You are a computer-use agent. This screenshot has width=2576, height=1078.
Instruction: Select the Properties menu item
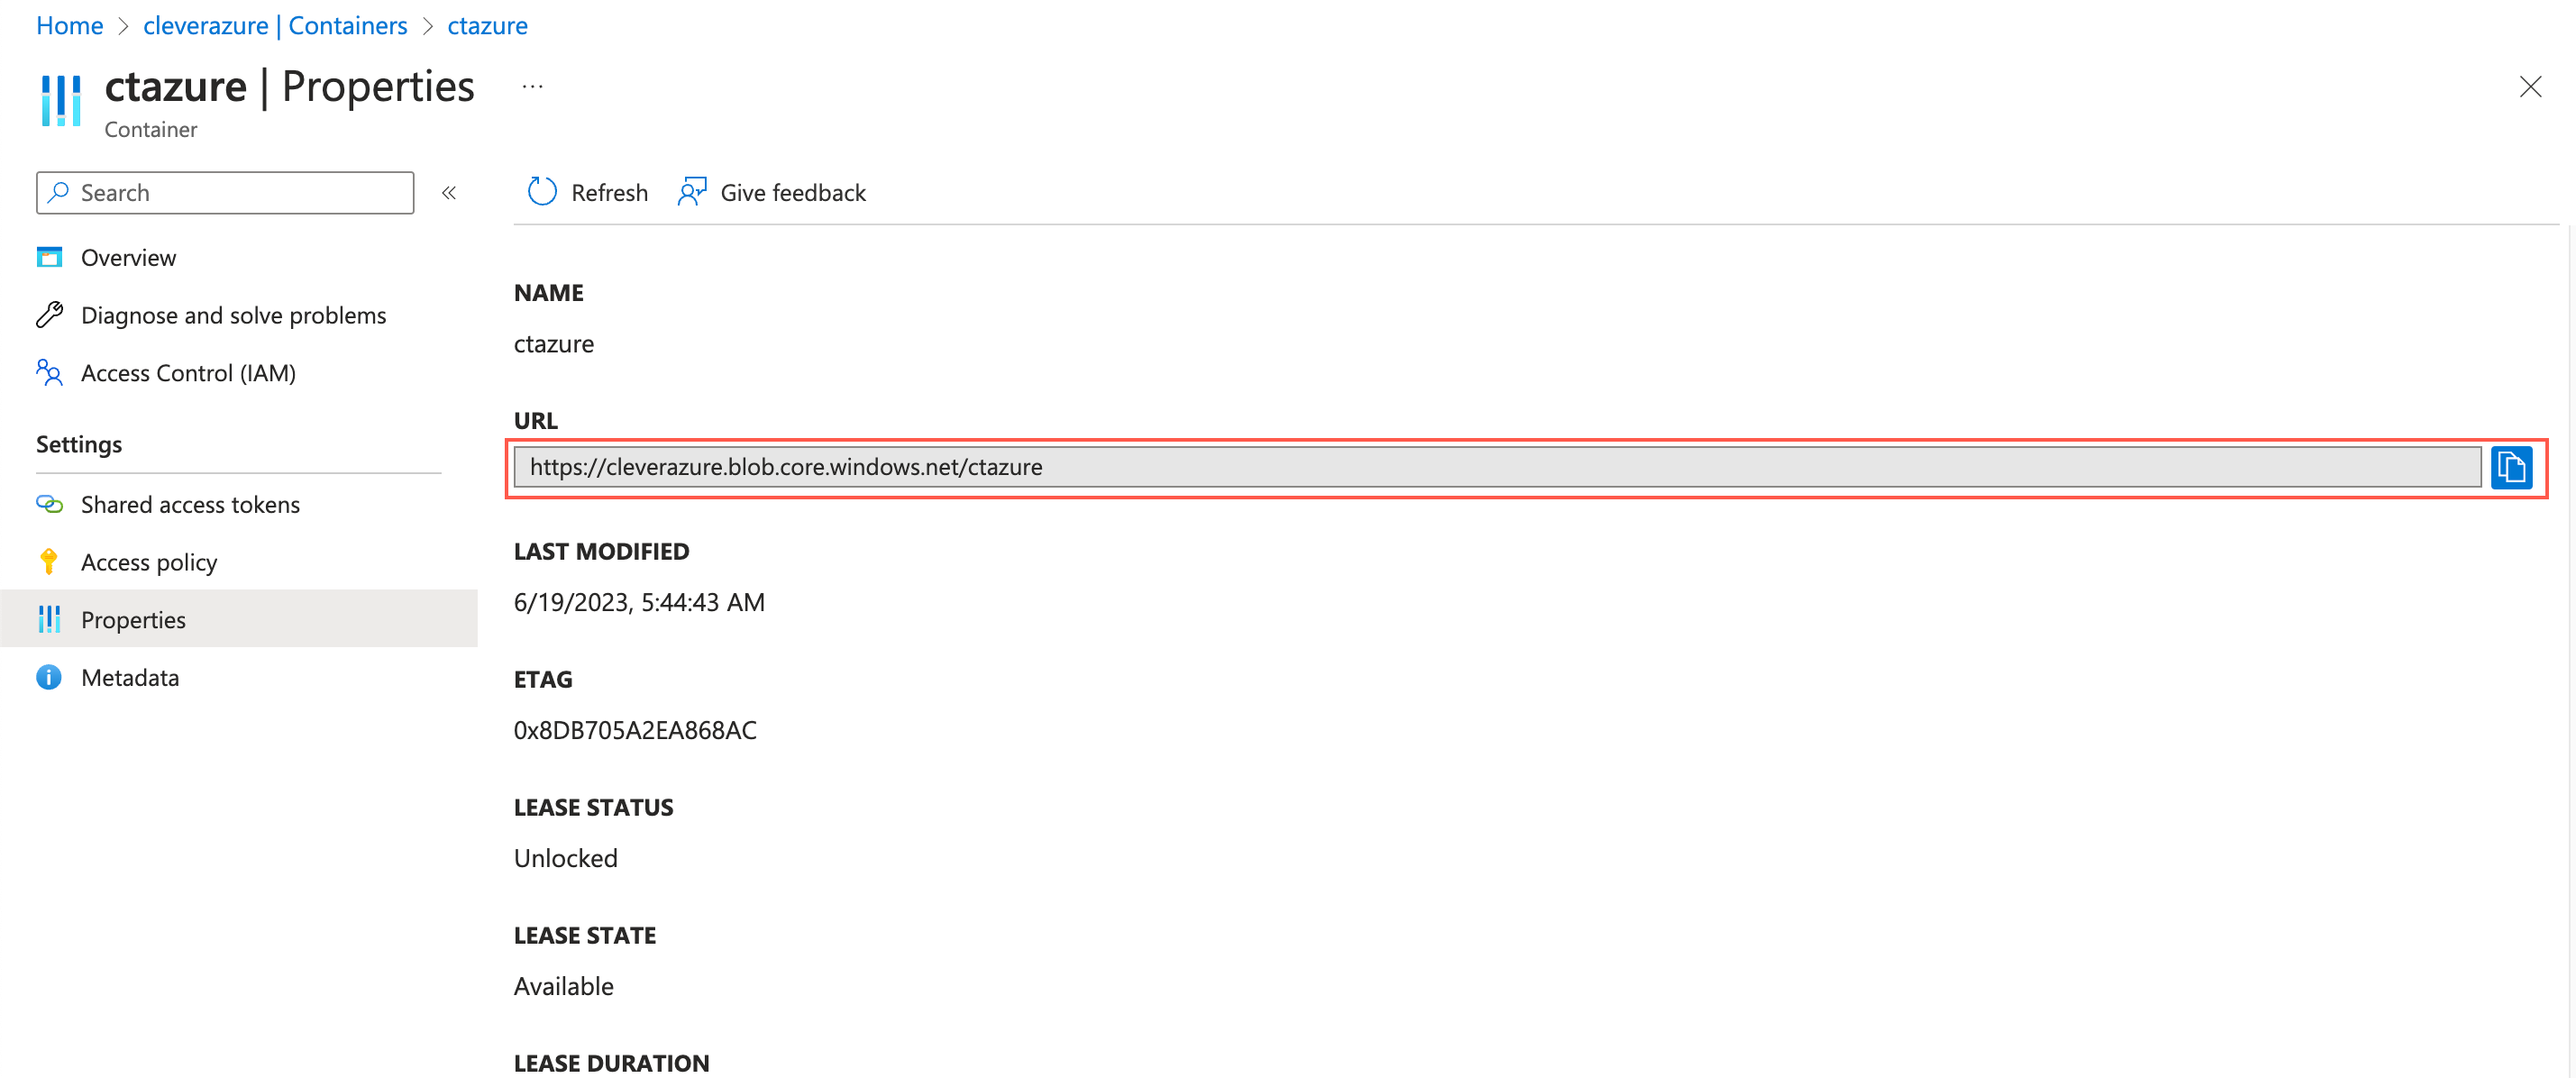(x=238, y=619)
